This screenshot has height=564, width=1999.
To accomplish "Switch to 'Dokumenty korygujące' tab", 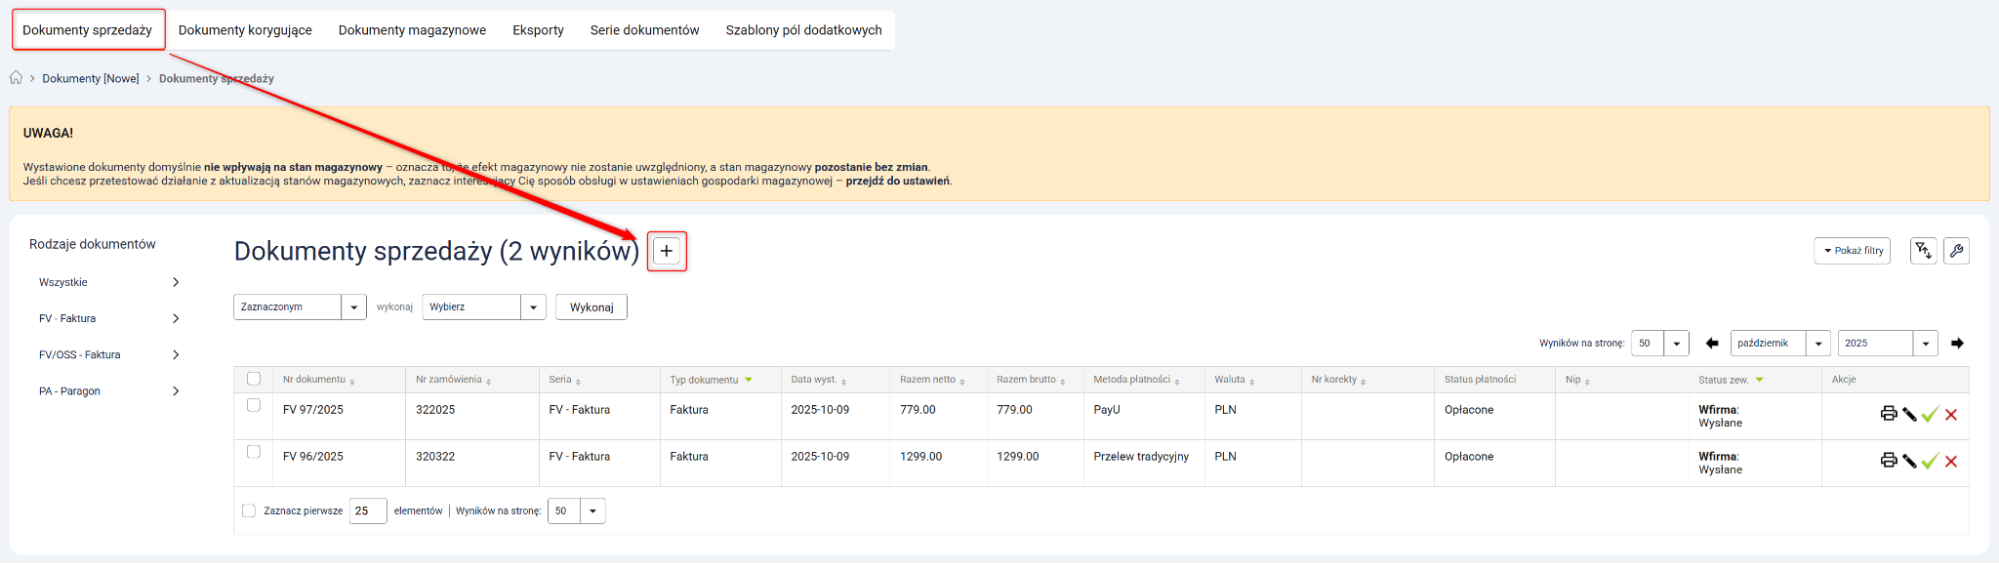I will (x=245, y=30).
